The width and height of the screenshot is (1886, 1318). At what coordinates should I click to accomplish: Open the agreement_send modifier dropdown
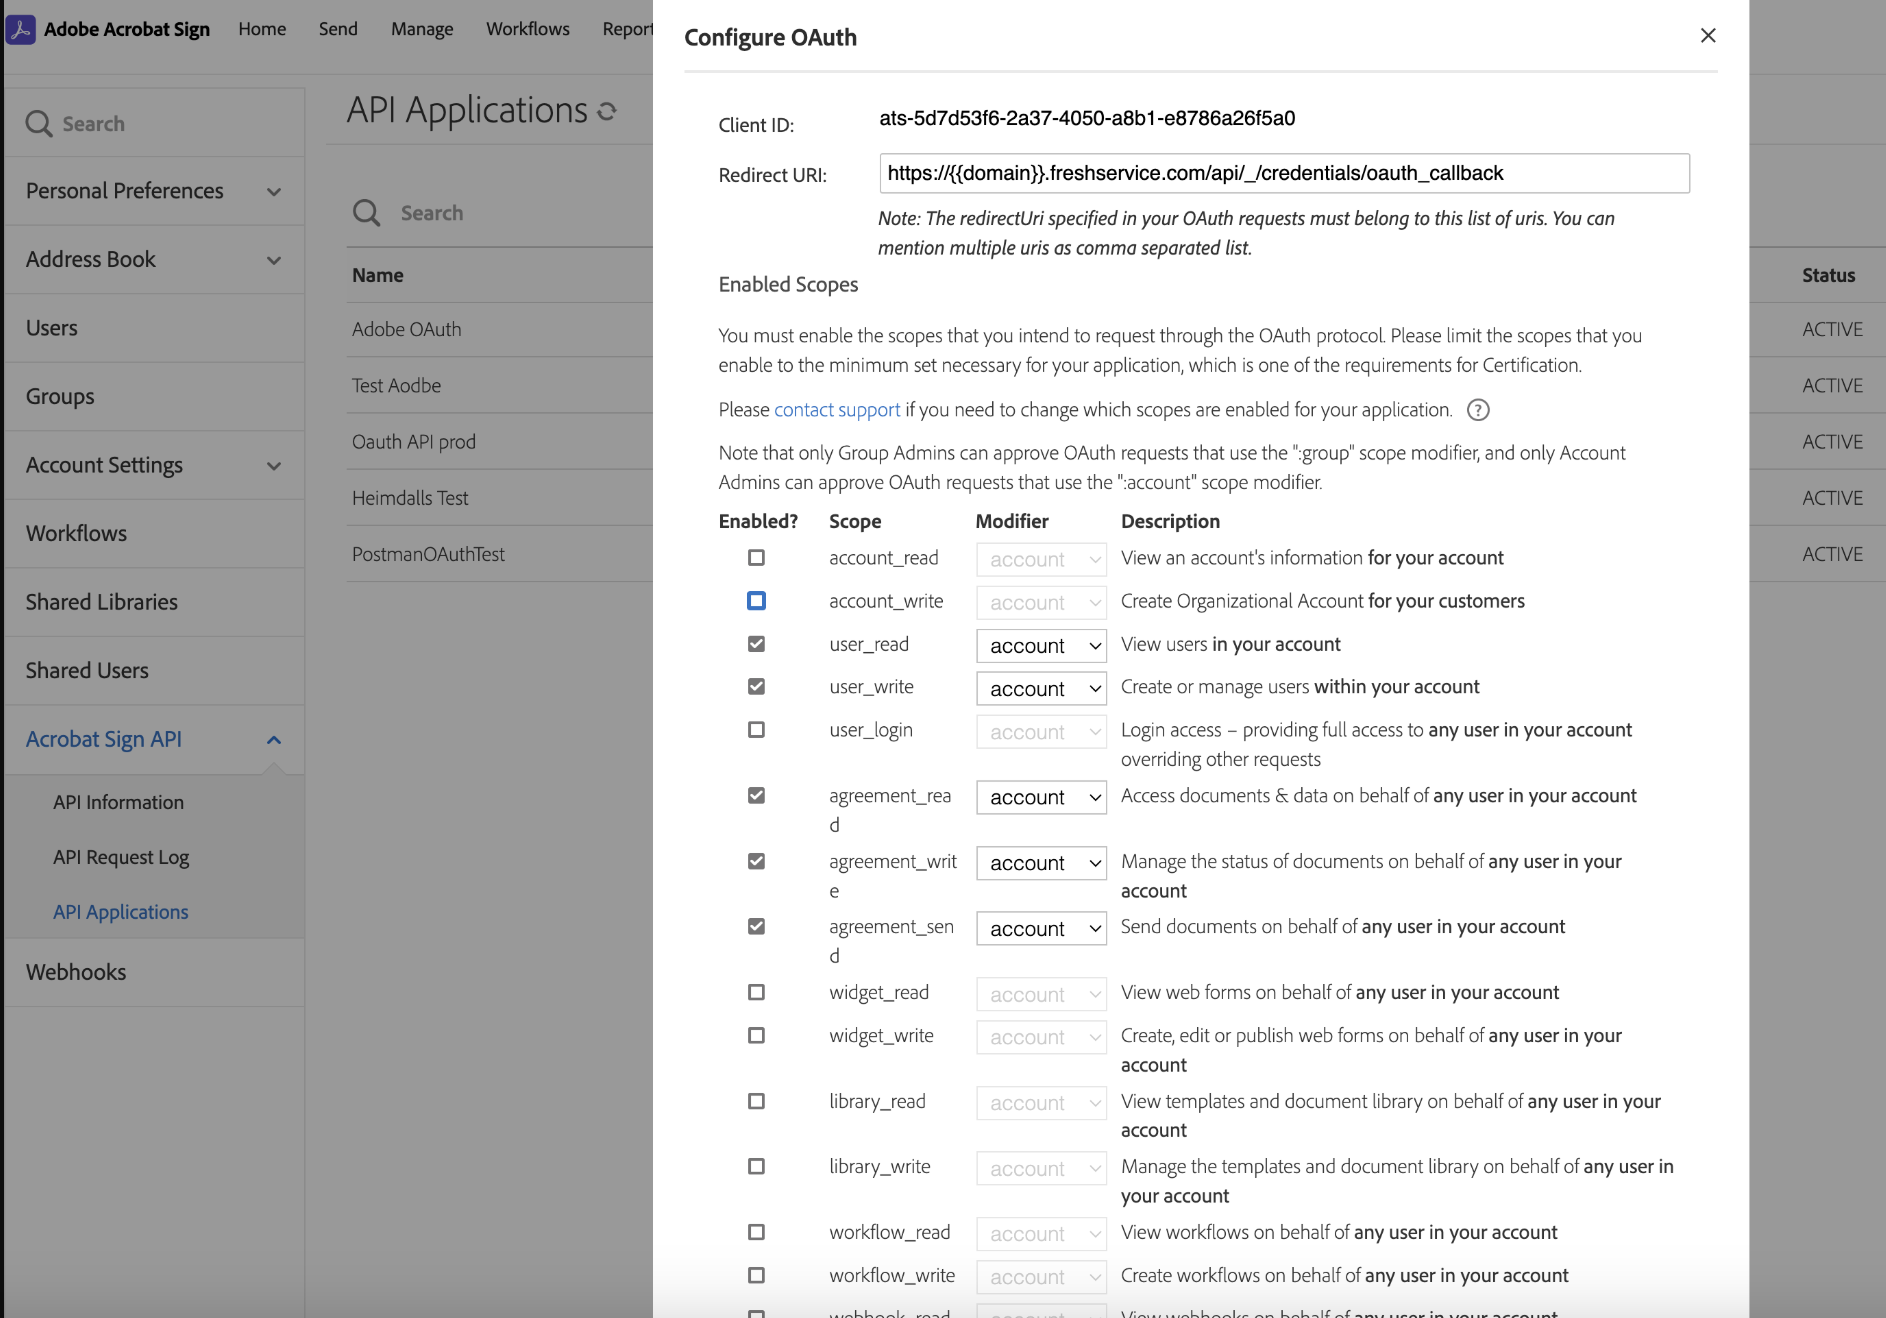(x=1041, y=929)
